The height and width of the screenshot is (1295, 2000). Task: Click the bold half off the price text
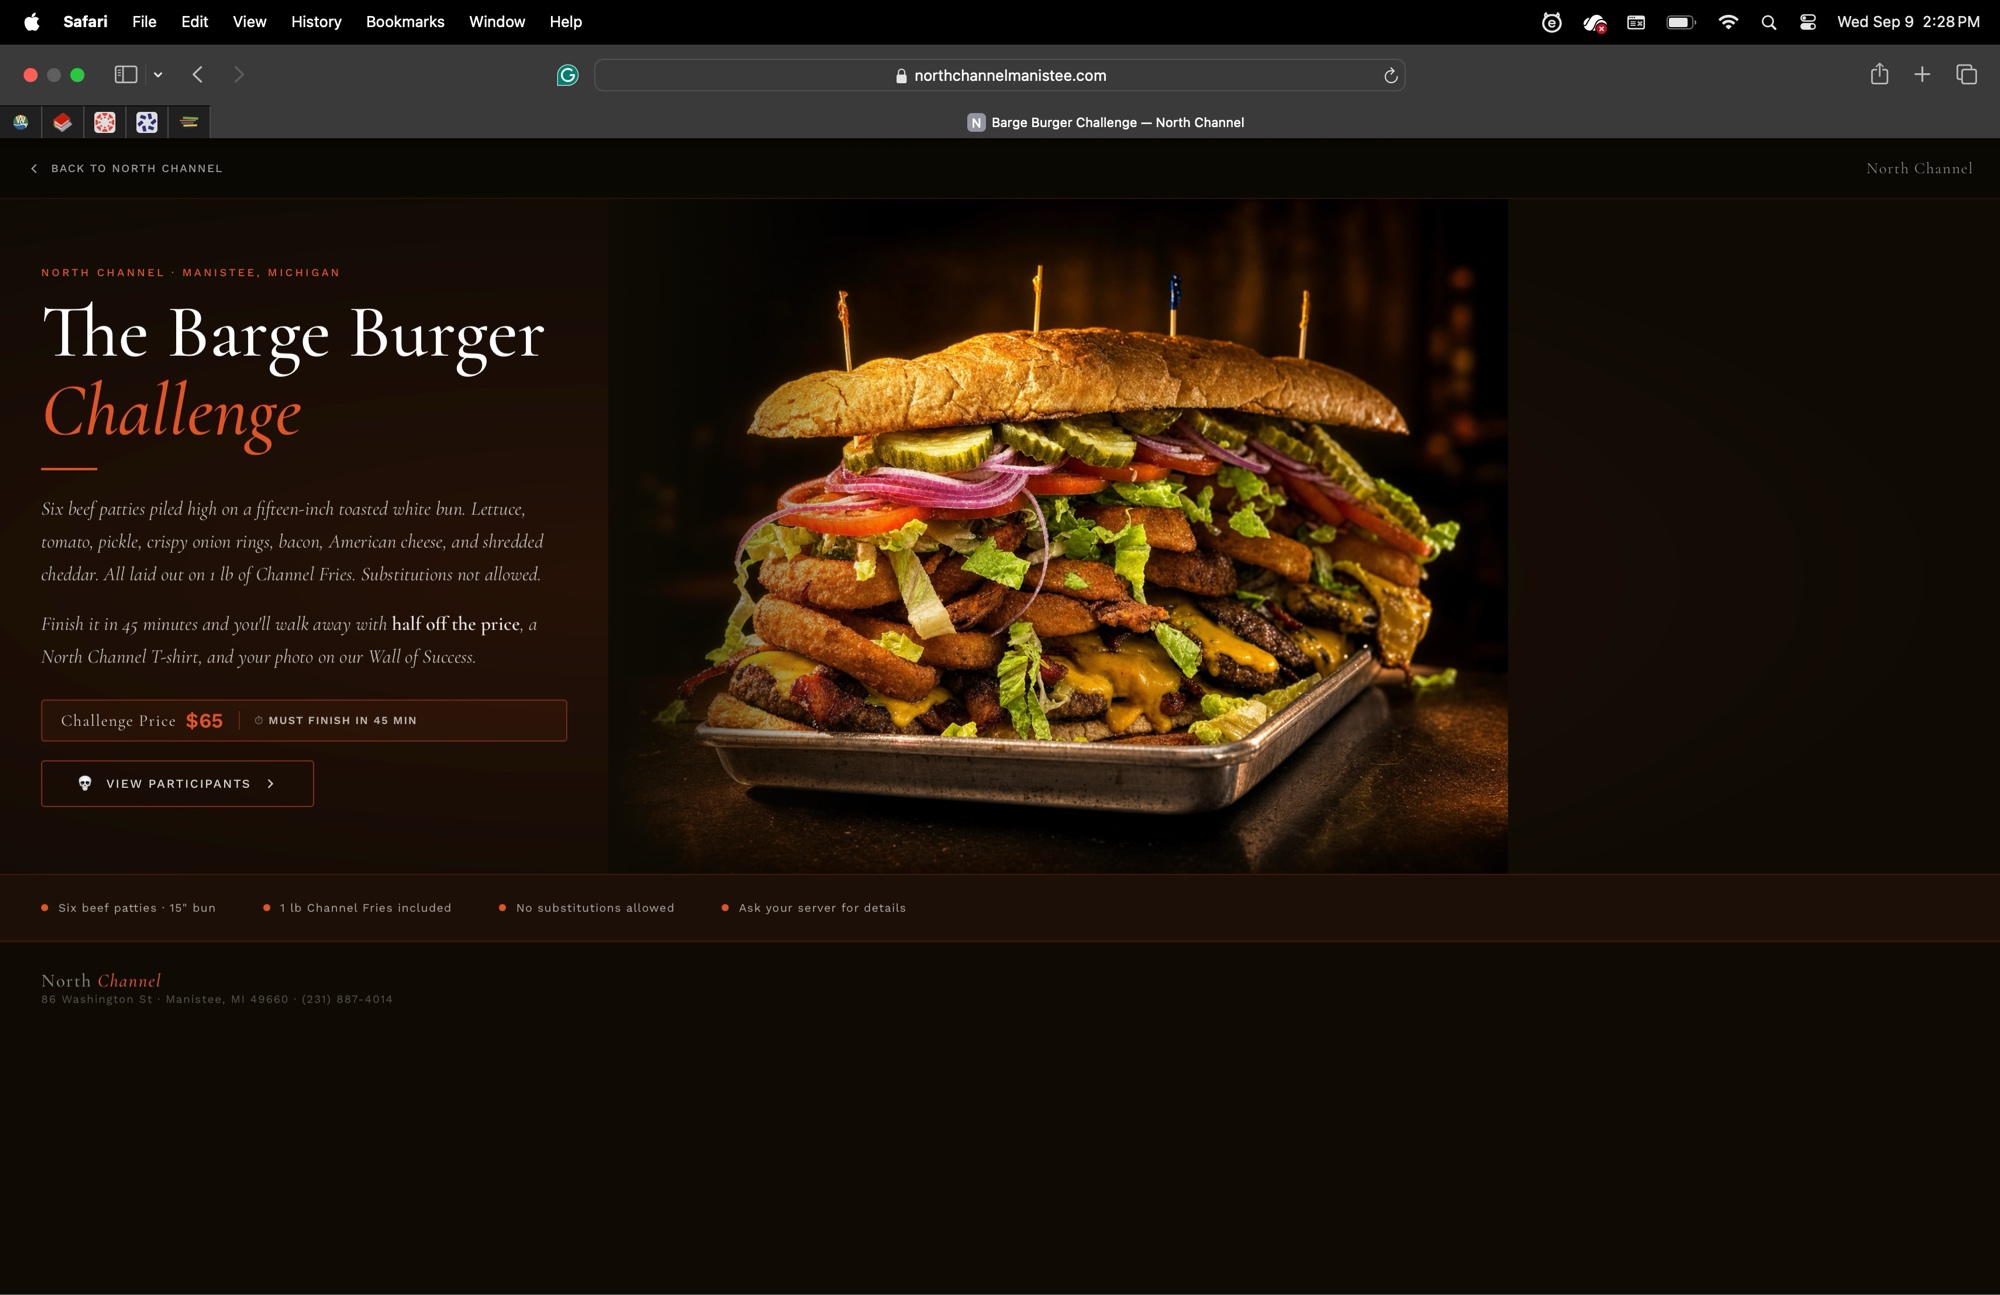[x=455, y=624]
